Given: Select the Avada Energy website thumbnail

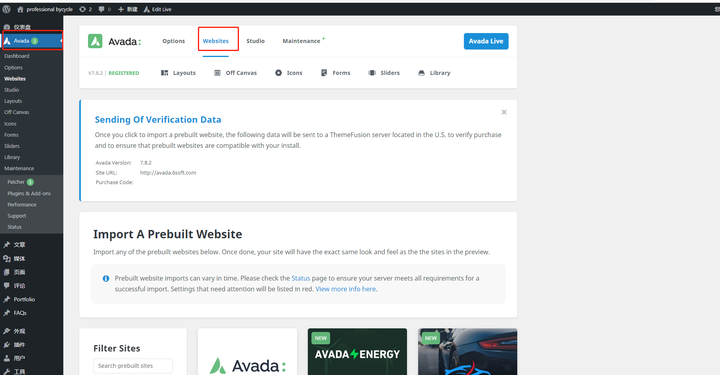Looking at the screenshot, I should tap(357, 352).
